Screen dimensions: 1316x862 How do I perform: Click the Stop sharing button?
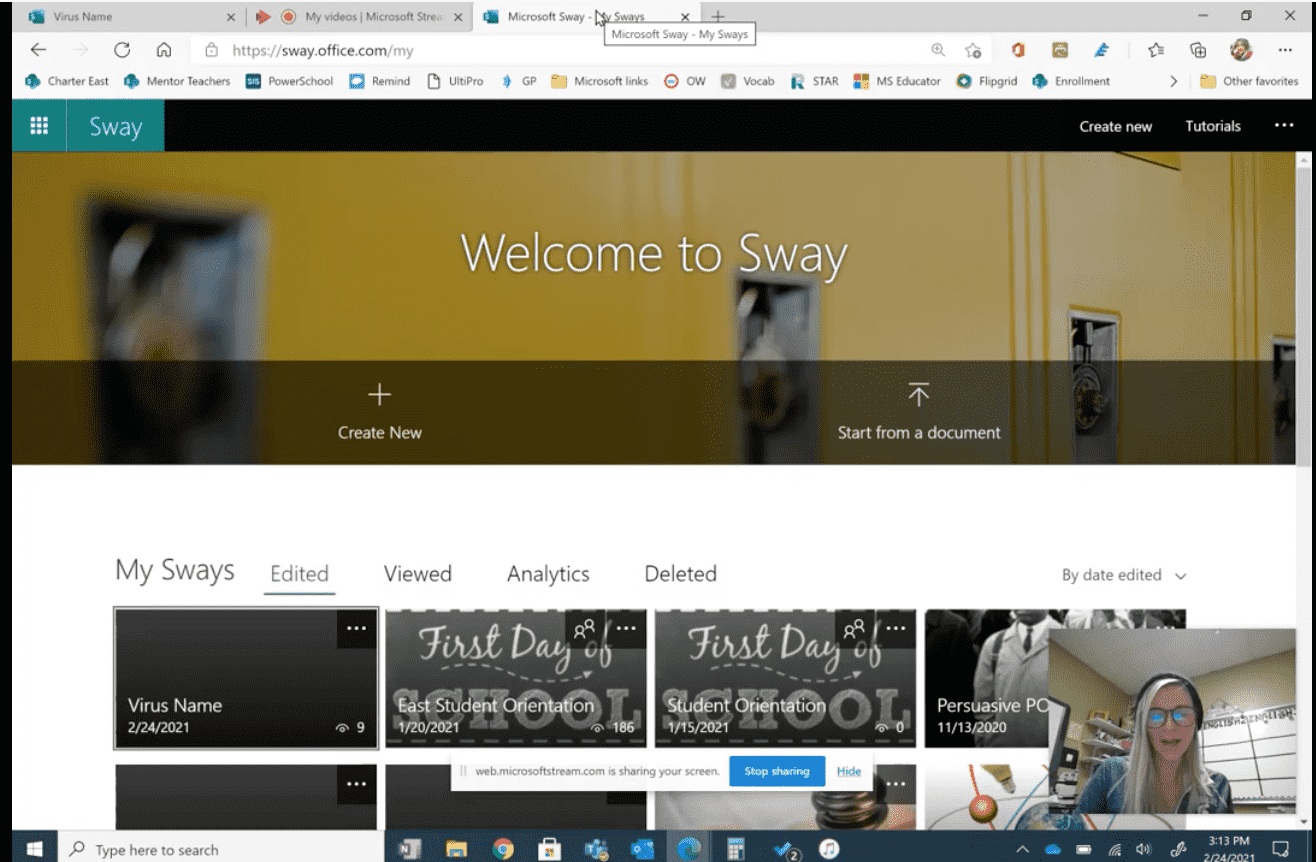click(x=777, y=771)
